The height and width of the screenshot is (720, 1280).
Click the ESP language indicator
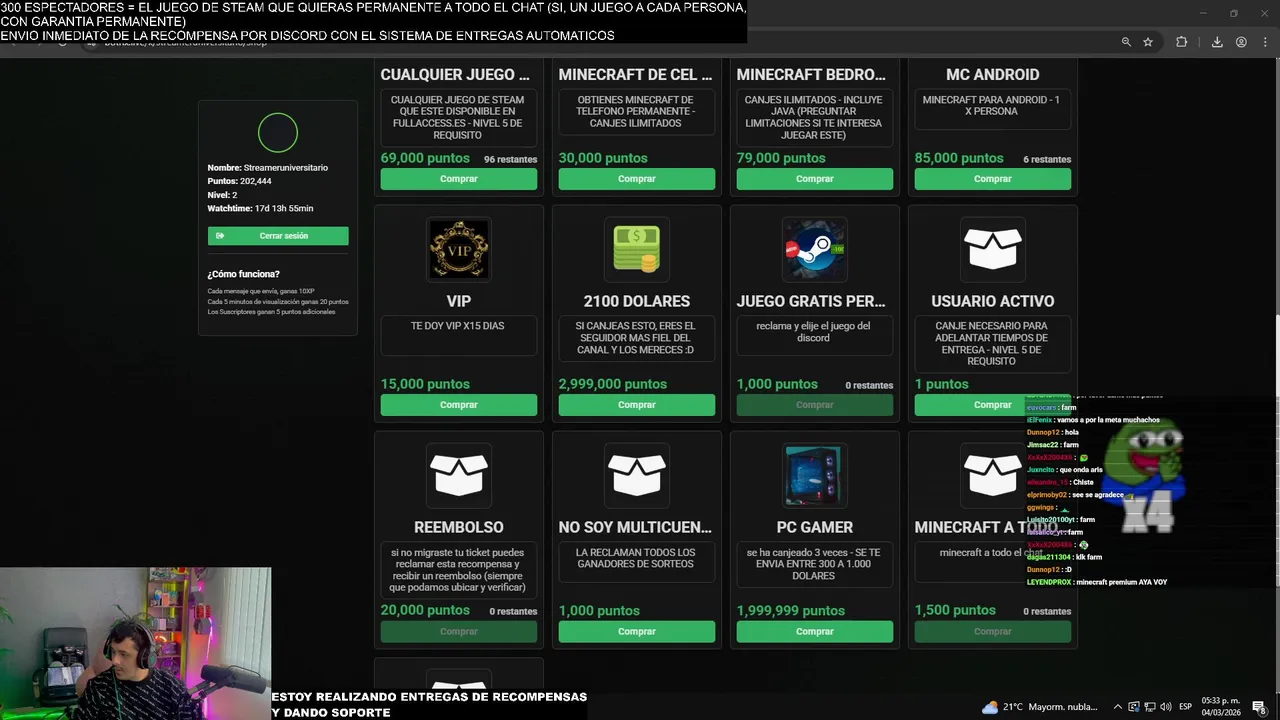pyautogui.click(x=1185, y=707)
